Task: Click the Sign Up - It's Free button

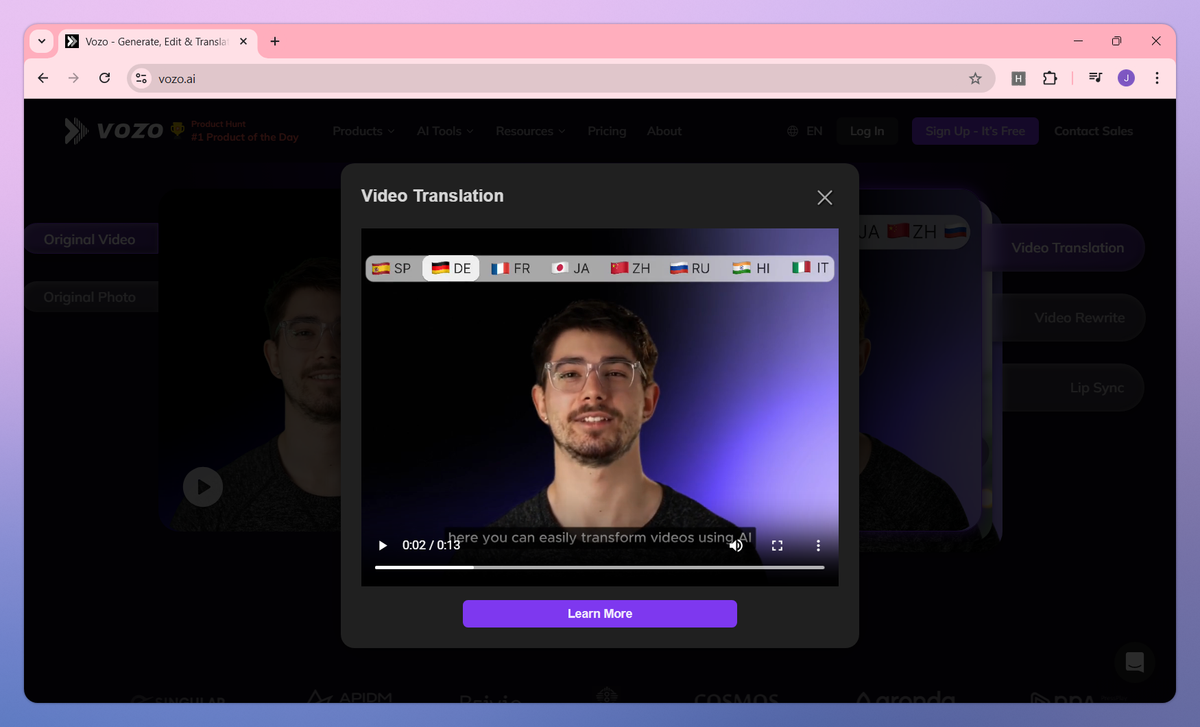Action: point(975,130)
